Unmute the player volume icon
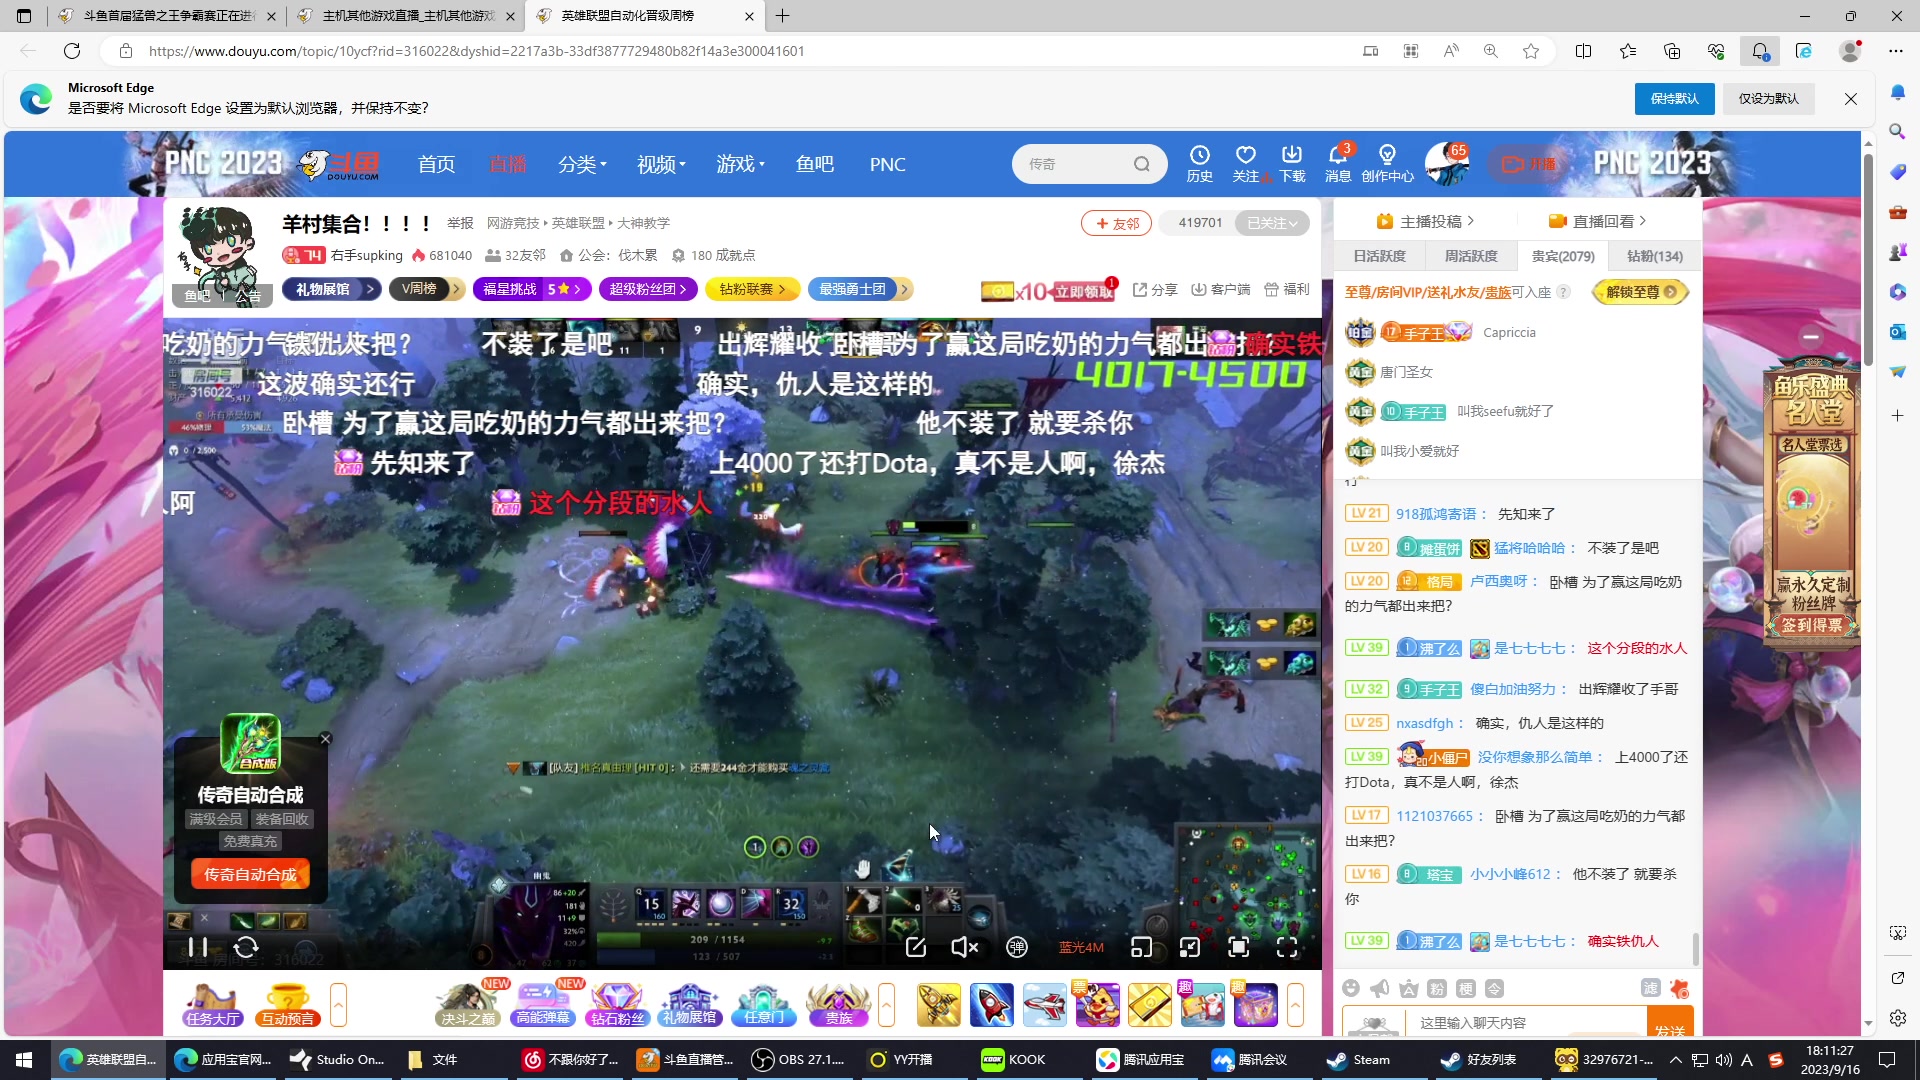The width and height of the screenshot is (1920, 1080). click(x=964, y=947)
